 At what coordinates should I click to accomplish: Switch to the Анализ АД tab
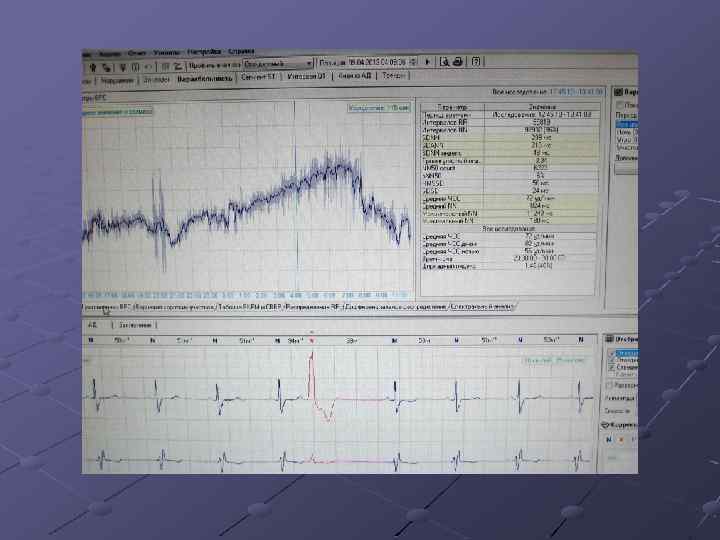[354, 76]
